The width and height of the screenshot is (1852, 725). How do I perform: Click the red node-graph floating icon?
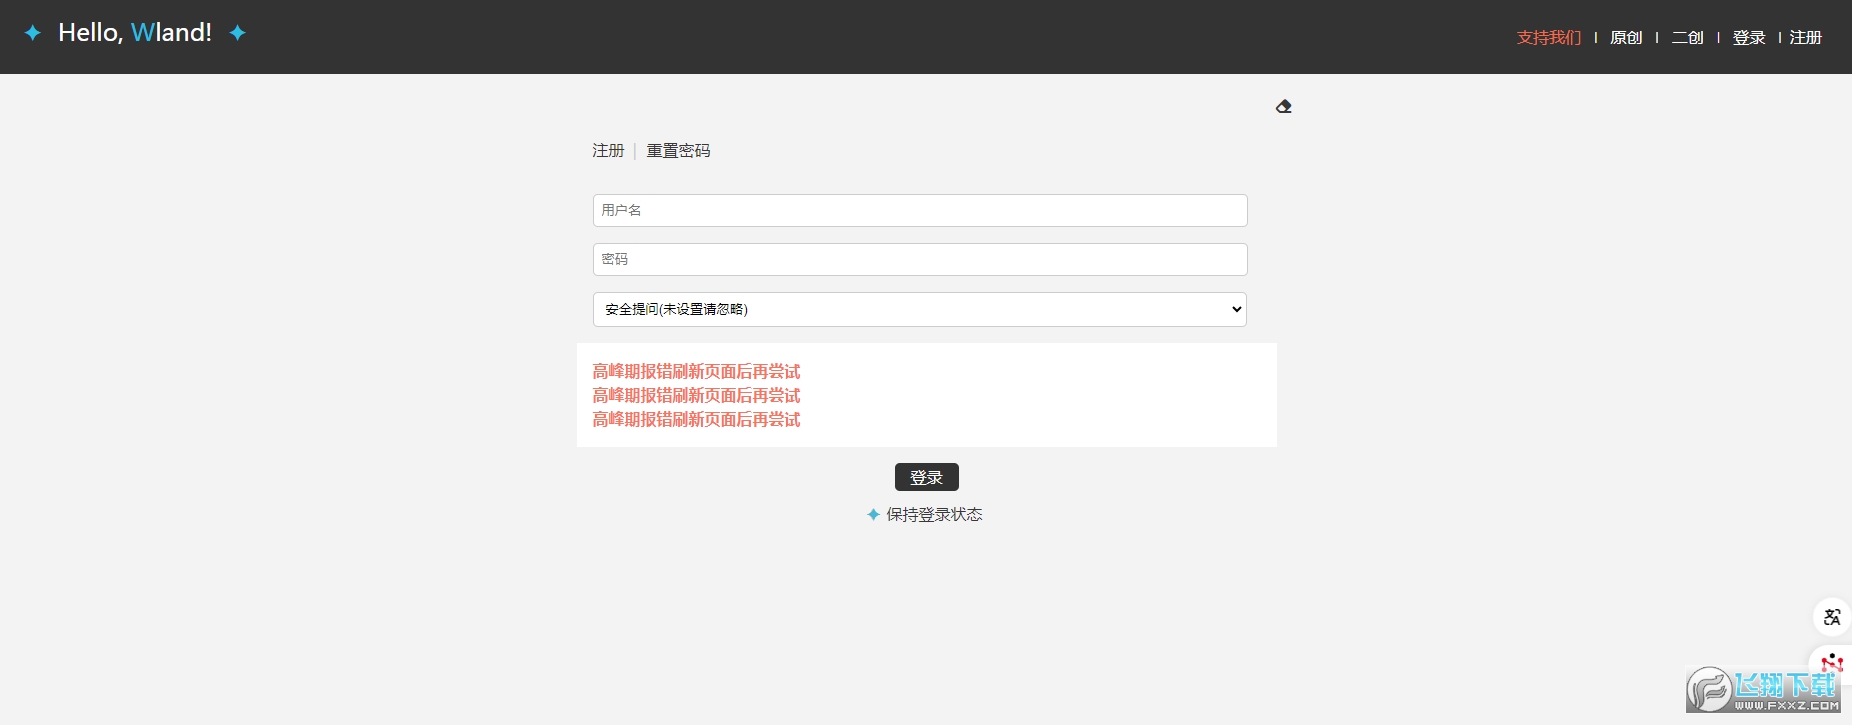tap(1831, 662)
